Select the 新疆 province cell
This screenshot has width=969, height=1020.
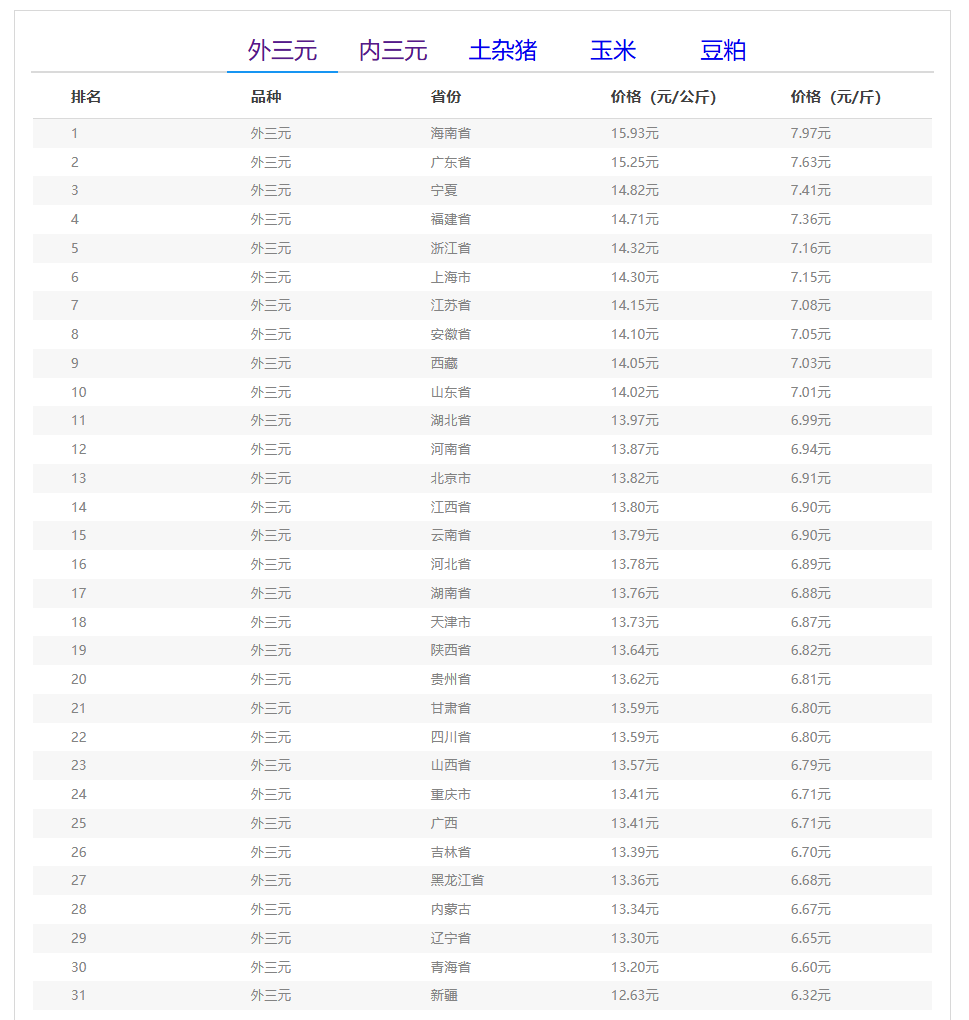pyautogui.click(x=444, y=995)
